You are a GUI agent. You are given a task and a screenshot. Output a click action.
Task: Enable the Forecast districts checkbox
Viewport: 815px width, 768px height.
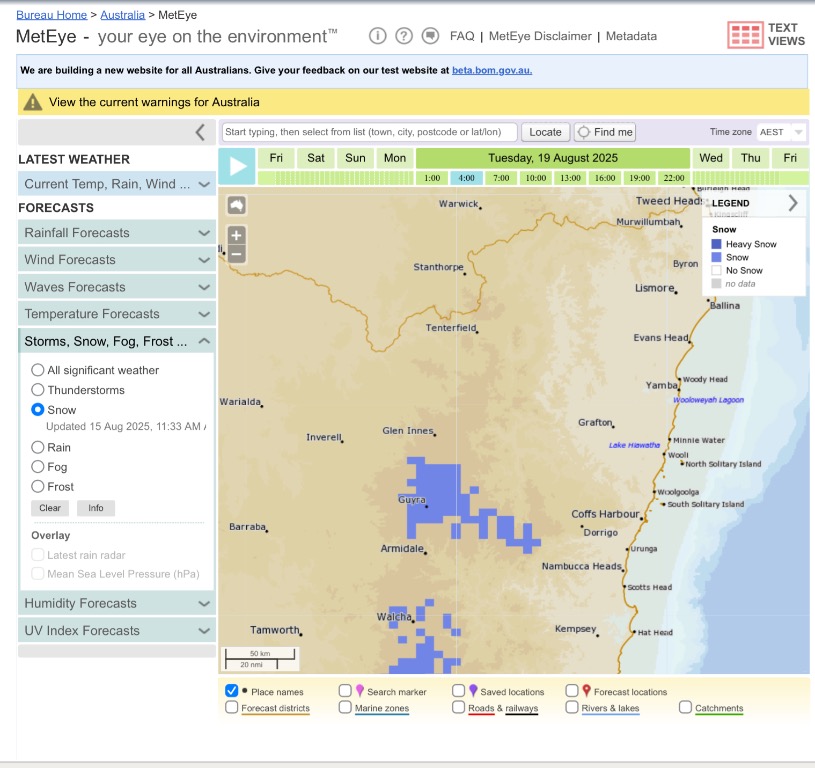tap(232, 707)
